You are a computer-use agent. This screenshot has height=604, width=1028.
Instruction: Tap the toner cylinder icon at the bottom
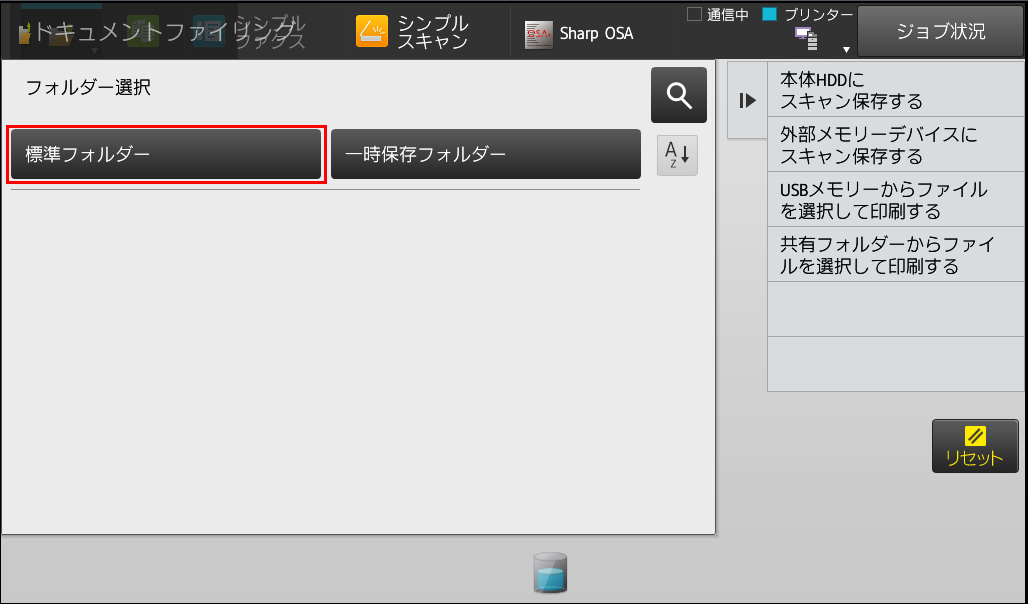click(x=550, y=573)
